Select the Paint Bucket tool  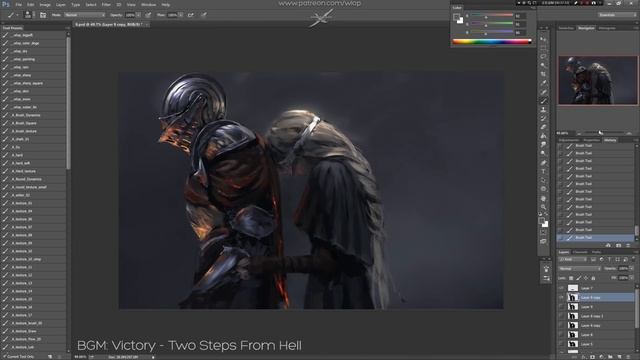[x=543, y=136]
